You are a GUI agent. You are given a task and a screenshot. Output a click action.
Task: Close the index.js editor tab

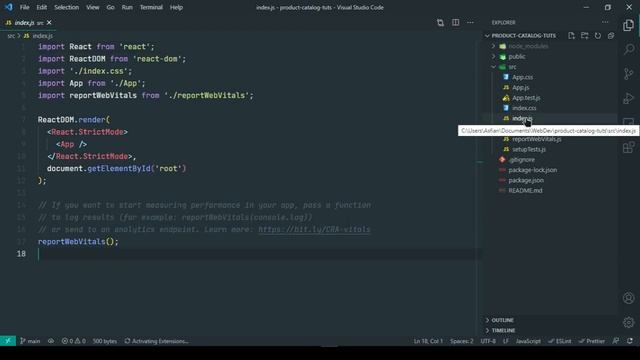[49, 22]
